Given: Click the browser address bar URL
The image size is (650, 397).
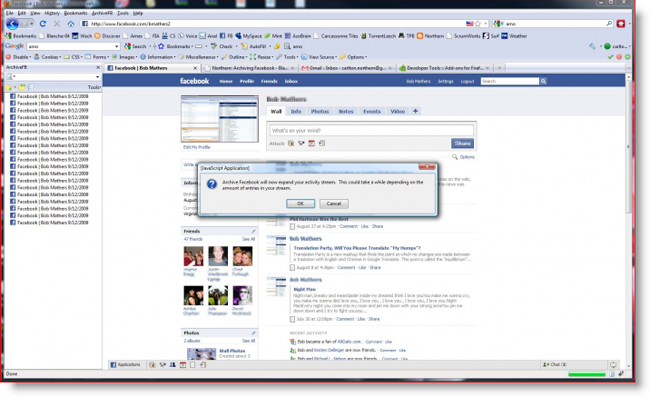Looking at the screenshot, I should pyautogui.click(x=131, y=24).
